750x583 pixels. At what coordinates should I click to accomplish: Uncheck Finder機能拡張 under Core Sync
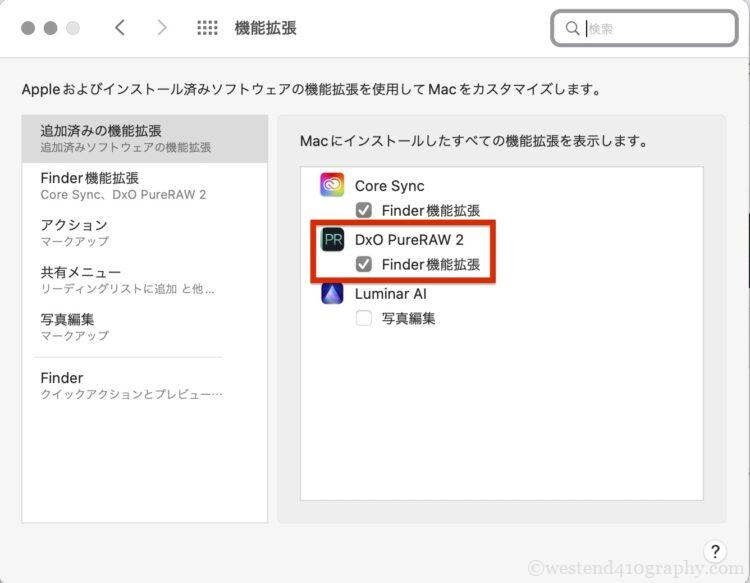[x=364, y=209]
